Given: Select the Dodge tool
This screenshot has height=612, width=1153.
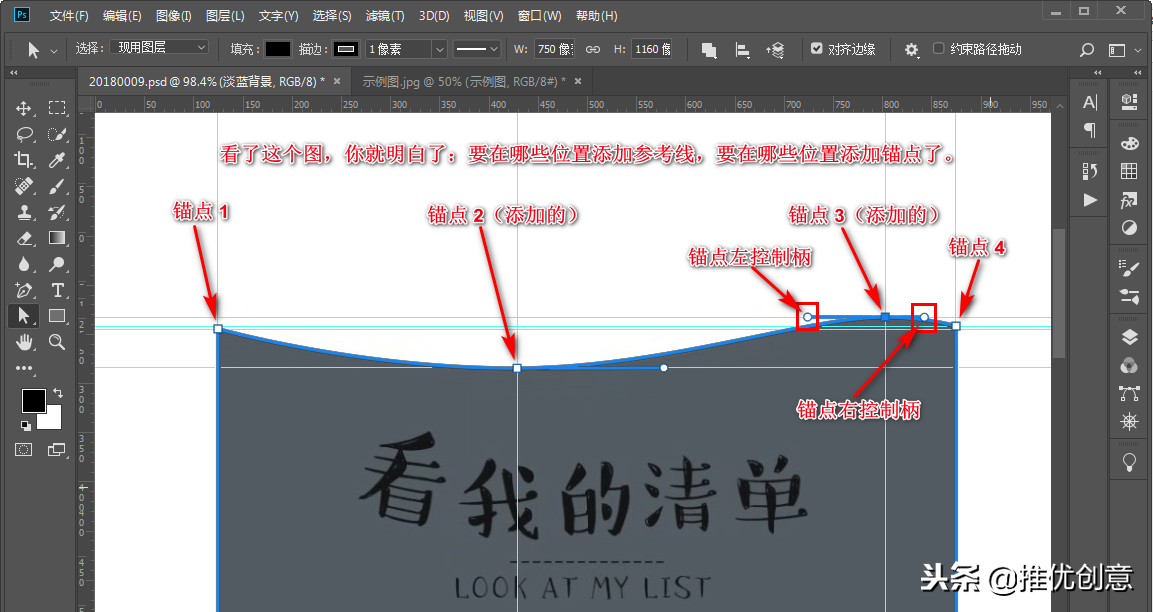Looking at the screenshot, I should click(57, 264).
